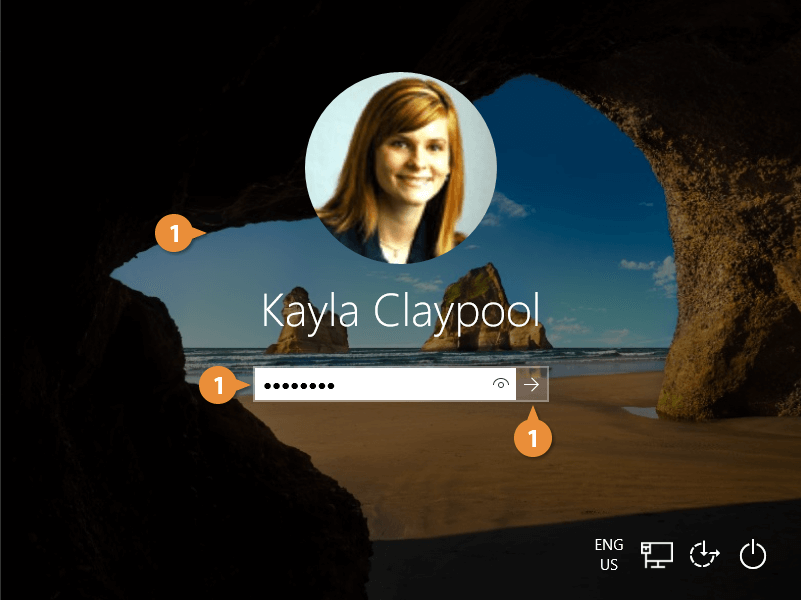Click the orange badge beside password field
This screenshot has height=600, width=801.
(x=218, y=385)
